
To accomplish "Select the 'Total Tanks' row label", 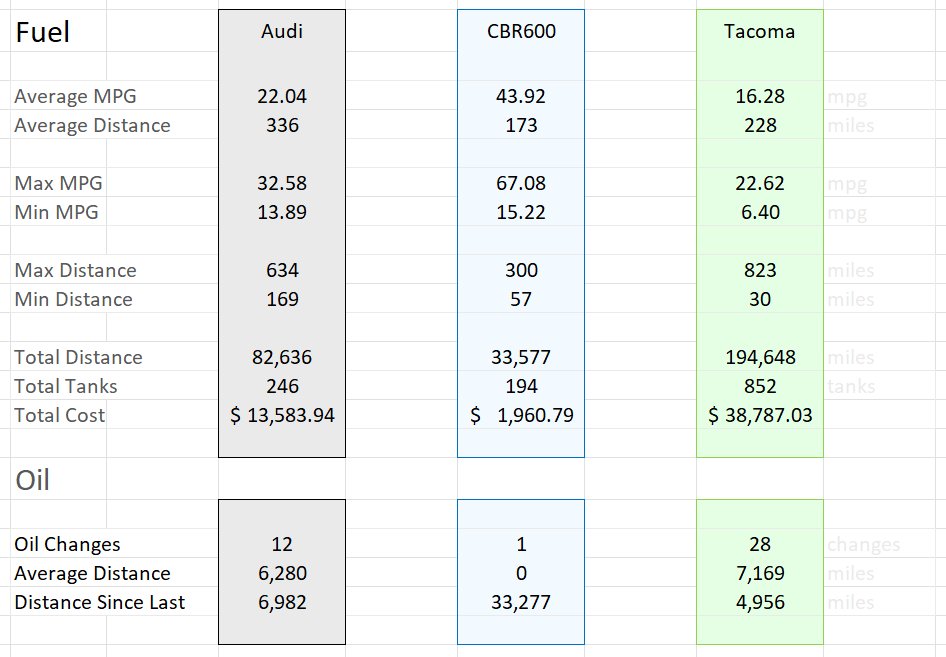I will [x=66, y=386].
